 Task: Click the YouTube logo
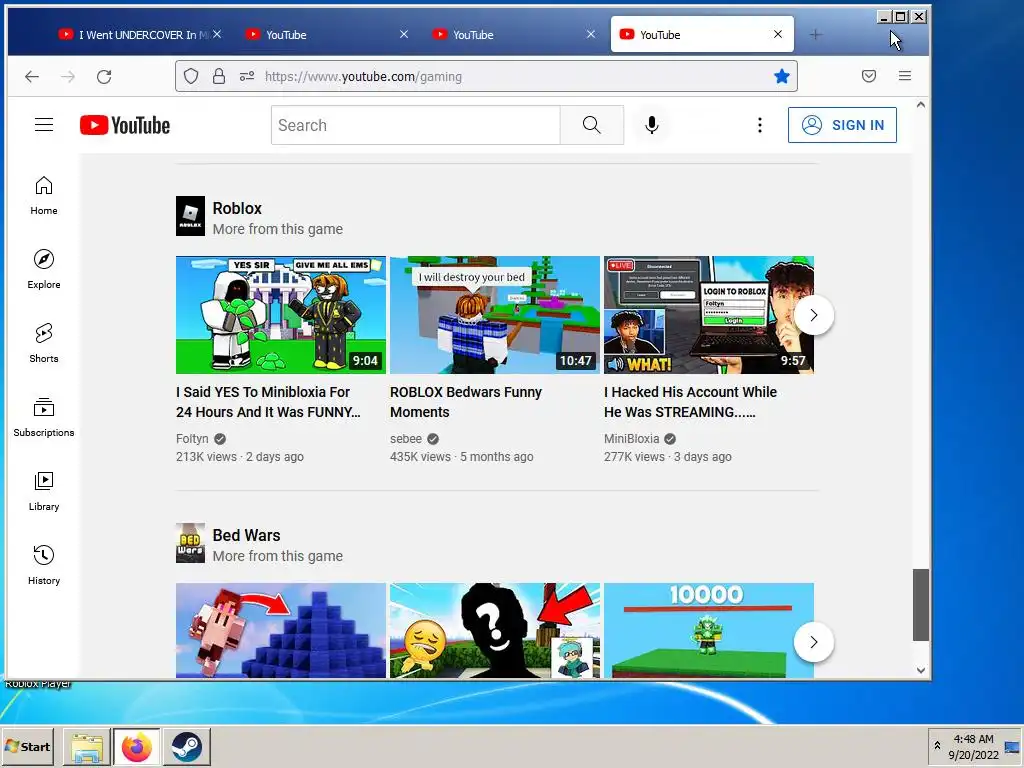point(125,125)
